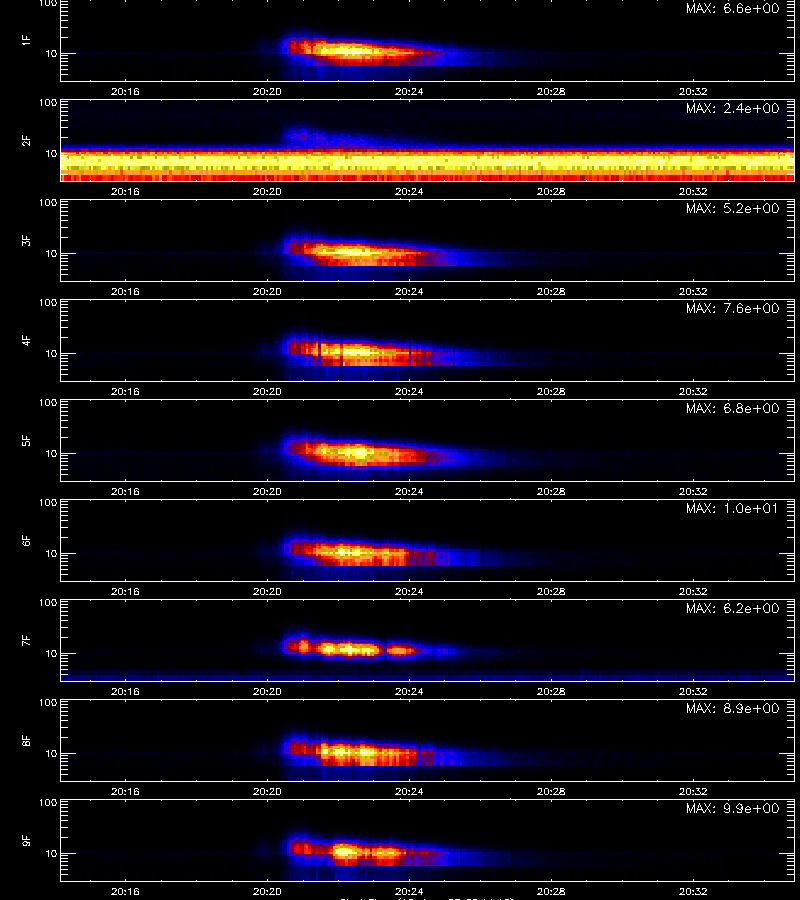Click the 'MAX: 9.9e+00' text

point(732,808)
